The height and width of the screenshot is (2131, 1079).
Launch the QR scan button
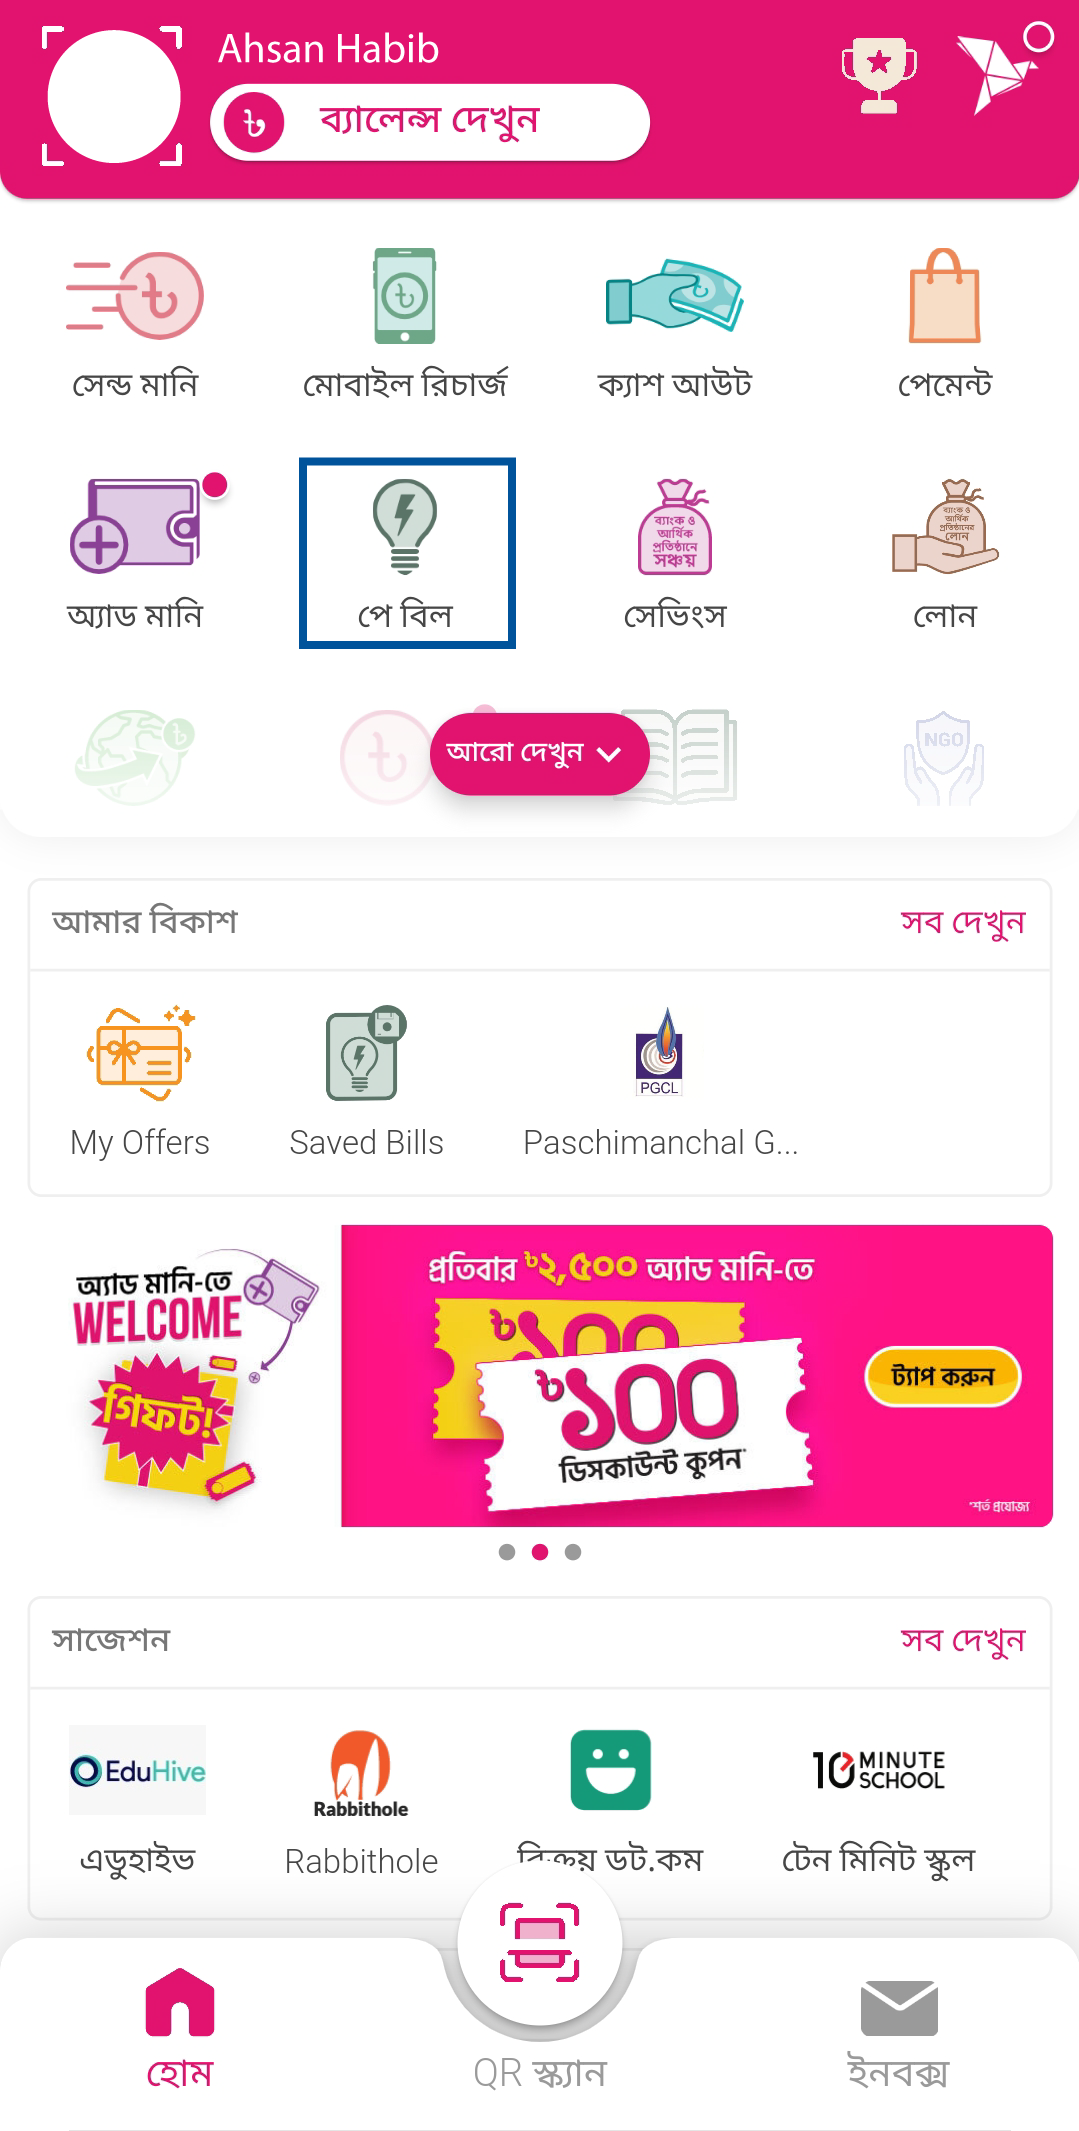pos(540,1941)
